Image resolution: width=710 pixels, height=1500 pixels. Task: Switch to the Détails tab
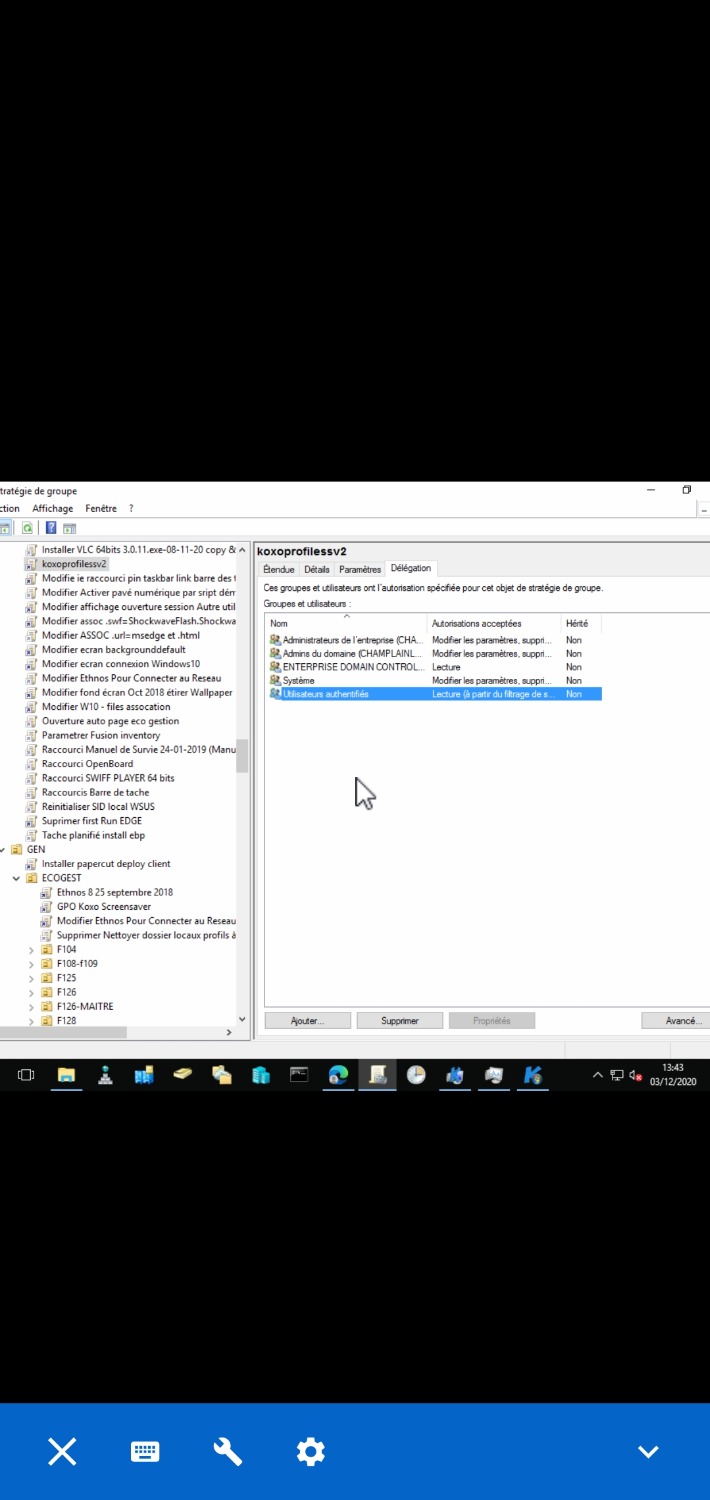317,569
